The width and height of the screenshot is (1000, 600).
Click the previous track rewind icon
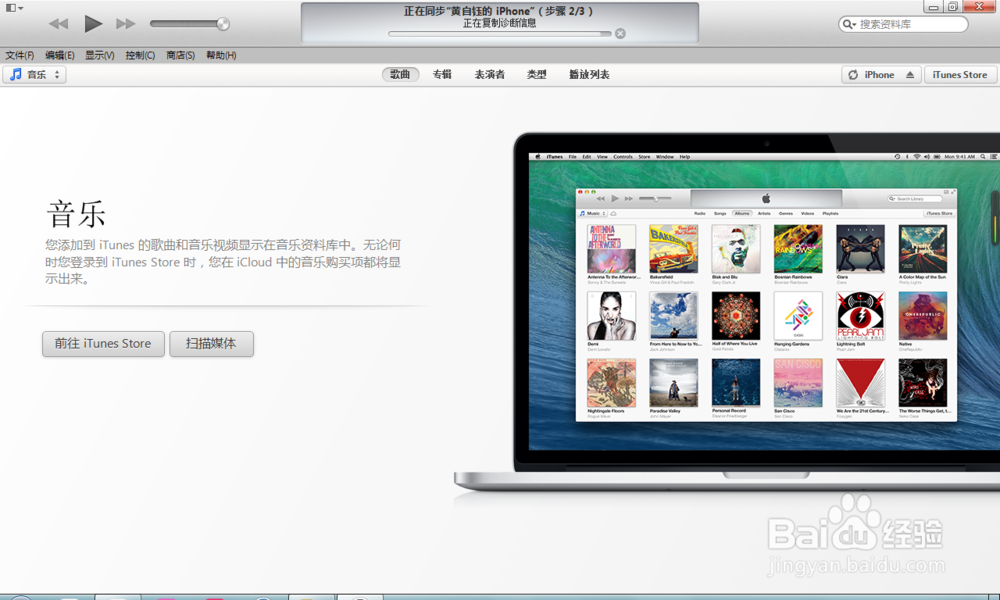[59, 24]
